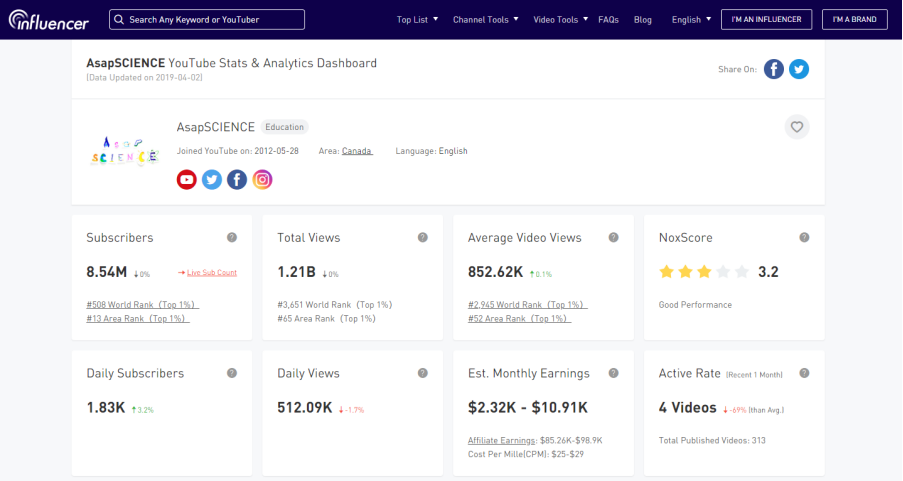
Task: Click the I'M A BRAND button
Action: click(x=855, y=20)
